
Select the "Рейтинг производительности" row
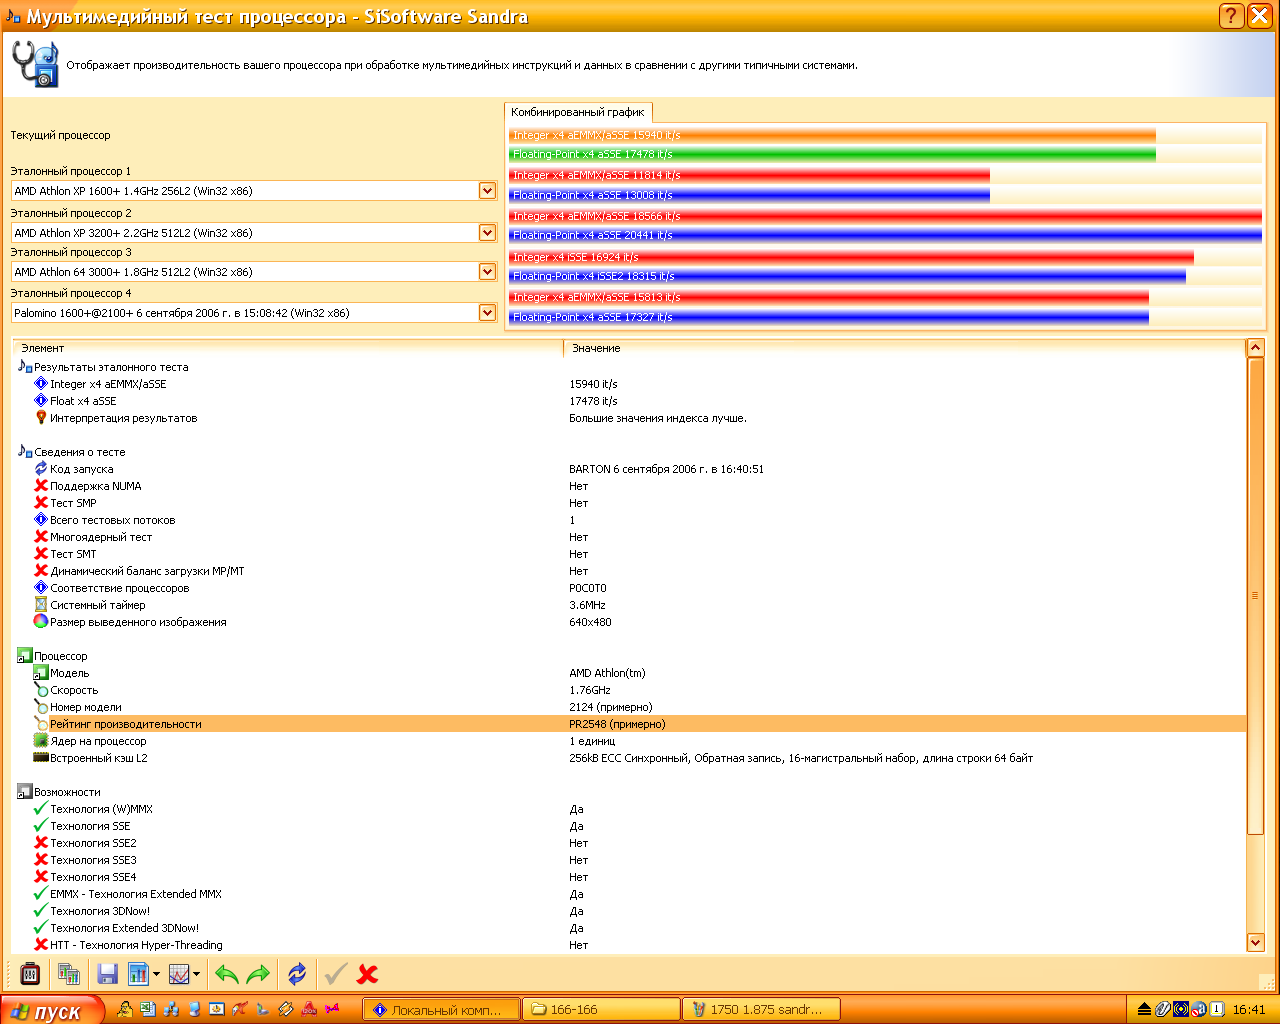[126, 724]
